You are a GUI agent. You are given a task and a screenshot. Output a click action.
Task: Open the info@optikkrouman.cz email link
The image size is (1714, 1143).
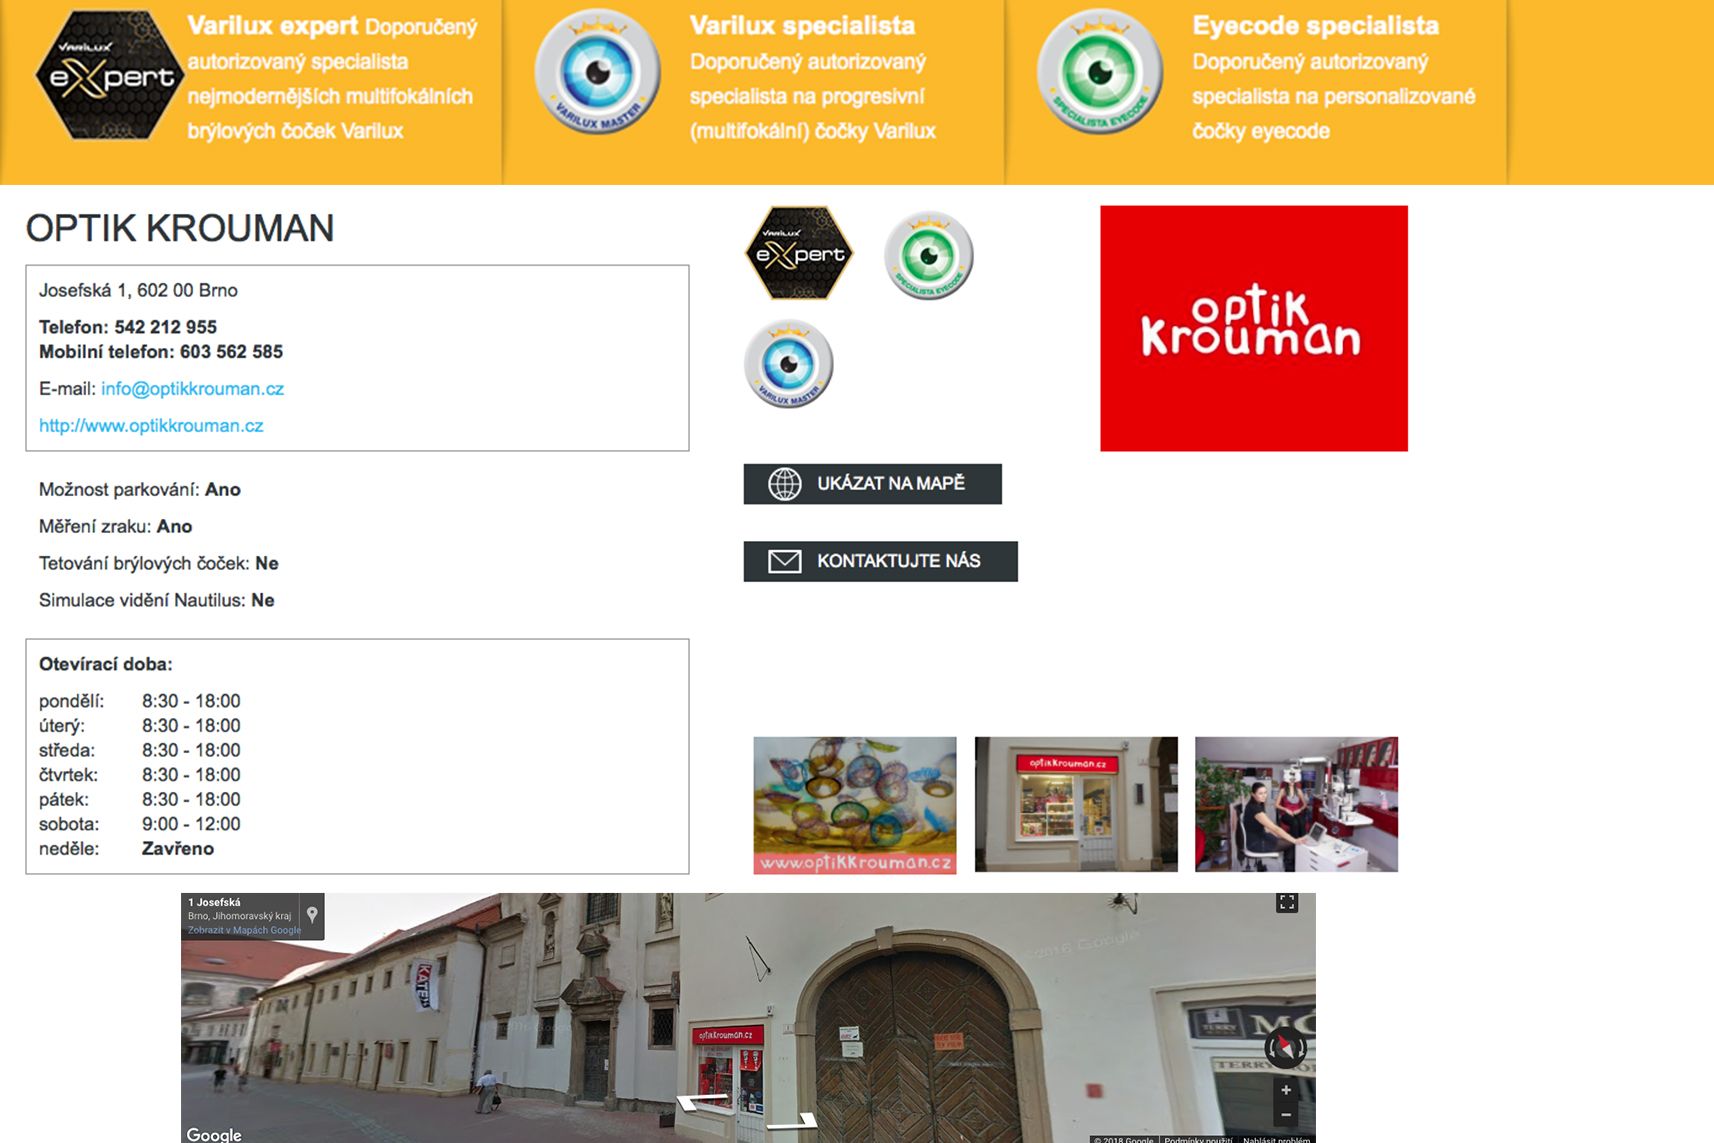tap(192, 389)
